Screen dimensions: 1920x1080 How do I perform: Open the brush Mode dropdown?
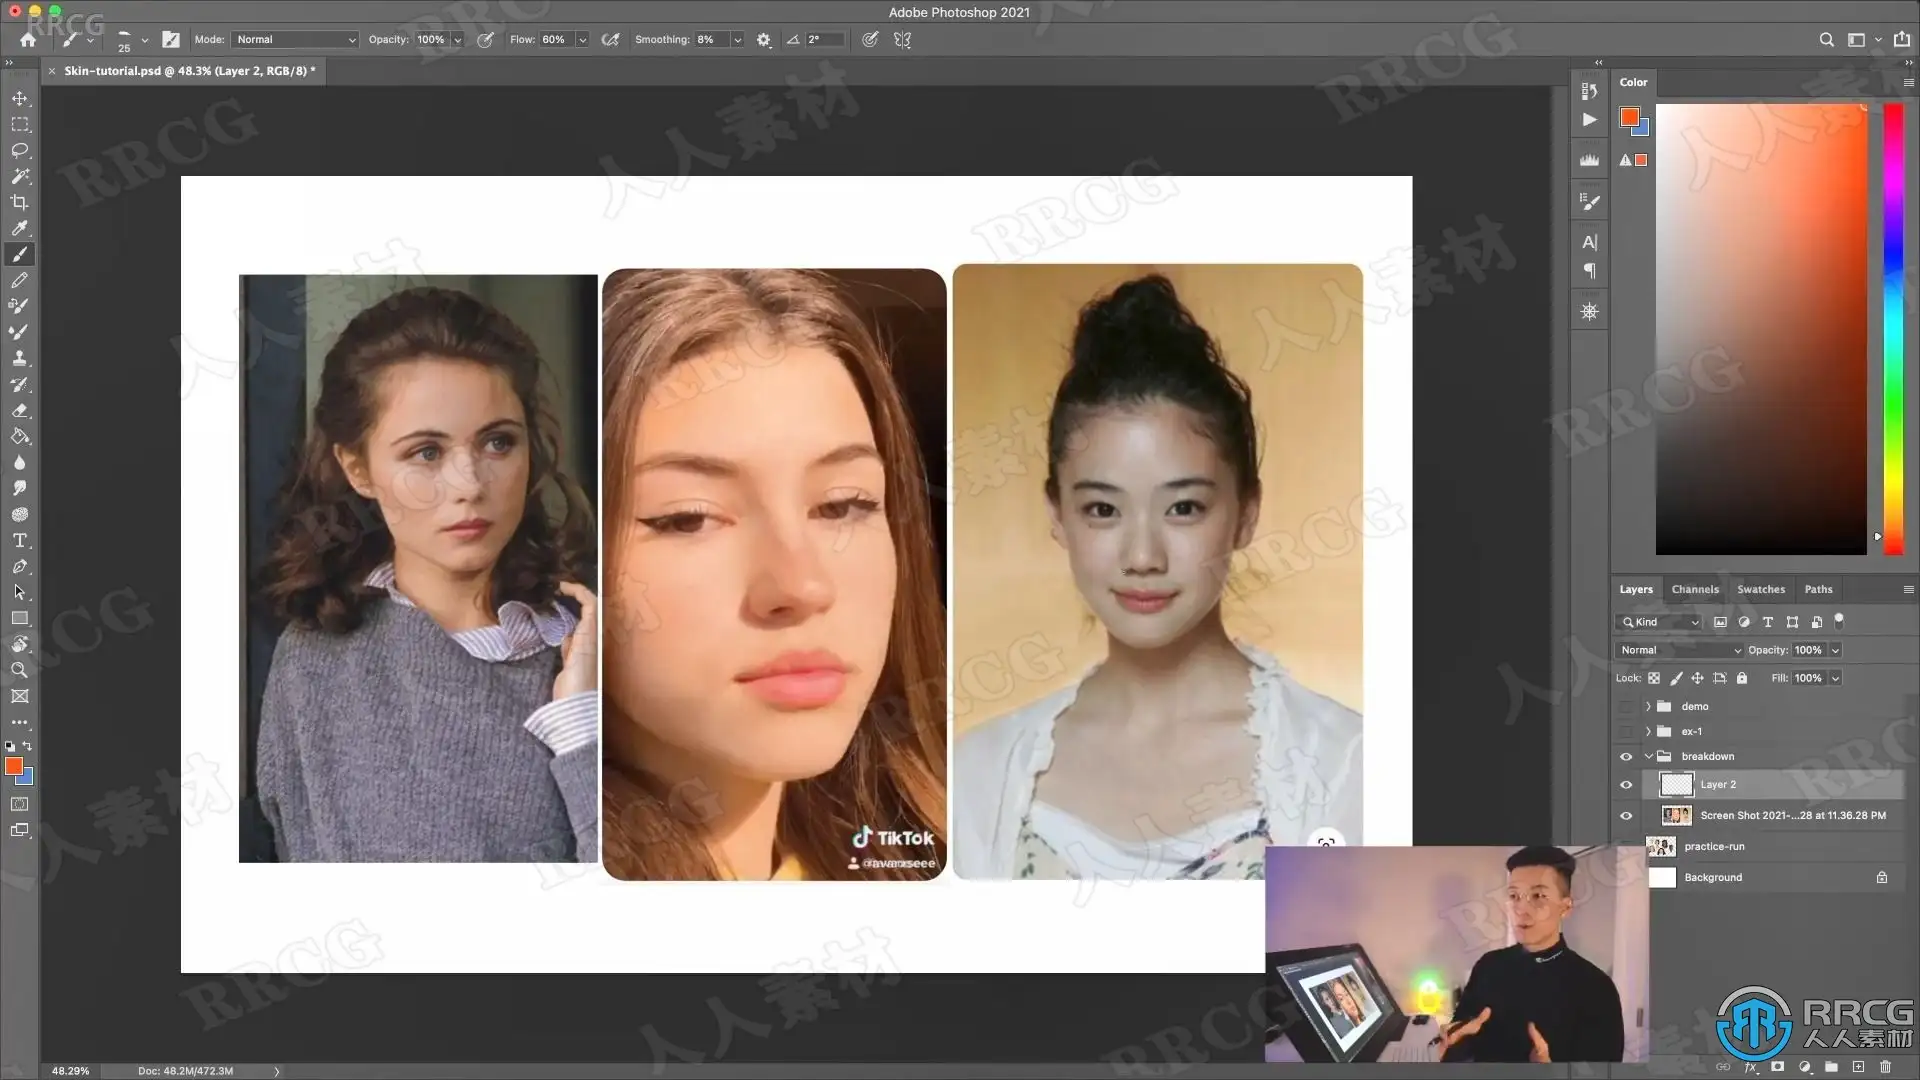coord(295,40)
